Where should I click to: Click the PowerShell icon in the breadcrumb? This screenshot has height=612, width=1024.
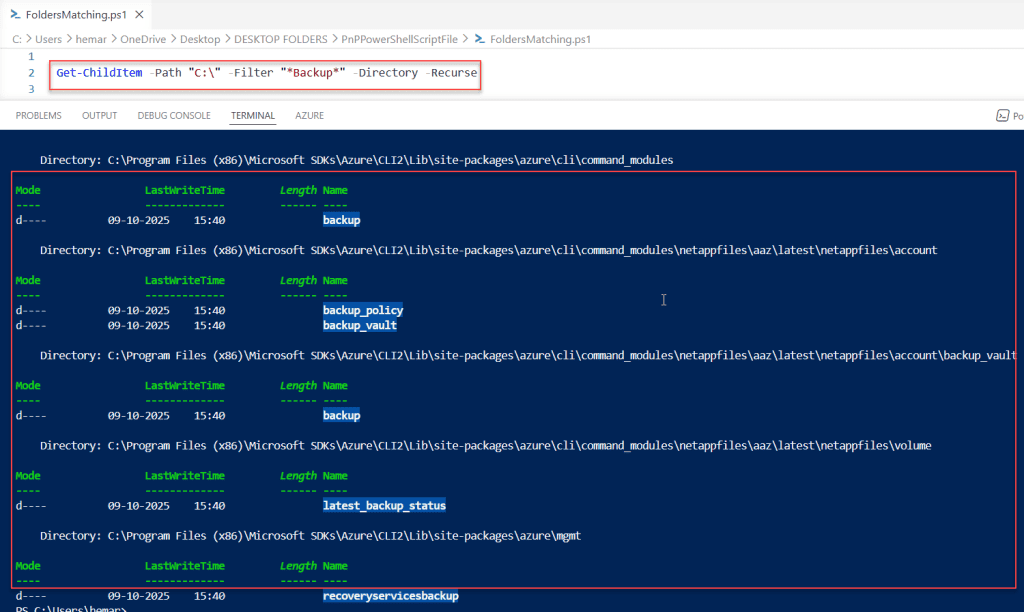coord(479,39)
